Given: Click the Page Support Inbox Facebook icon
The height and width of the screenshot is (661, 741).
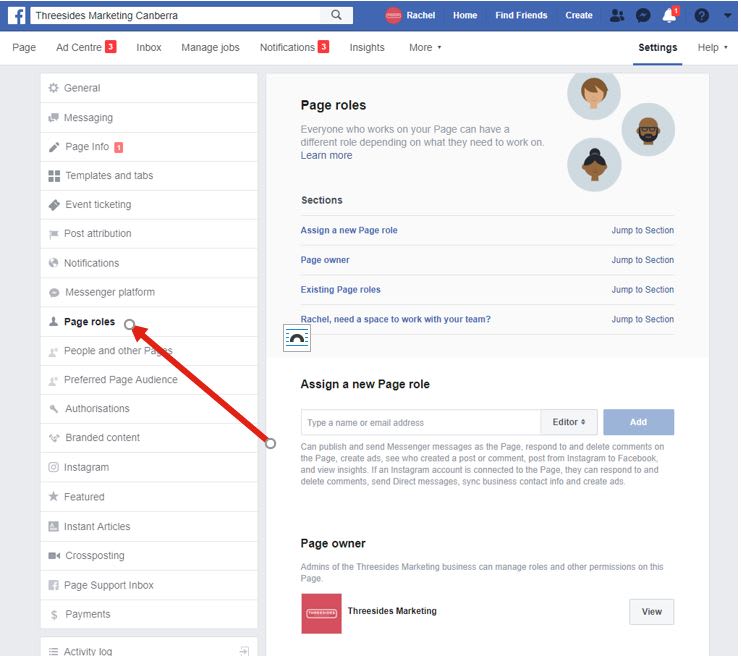Looking at the screenshot, I should click(x=53, y=587).
